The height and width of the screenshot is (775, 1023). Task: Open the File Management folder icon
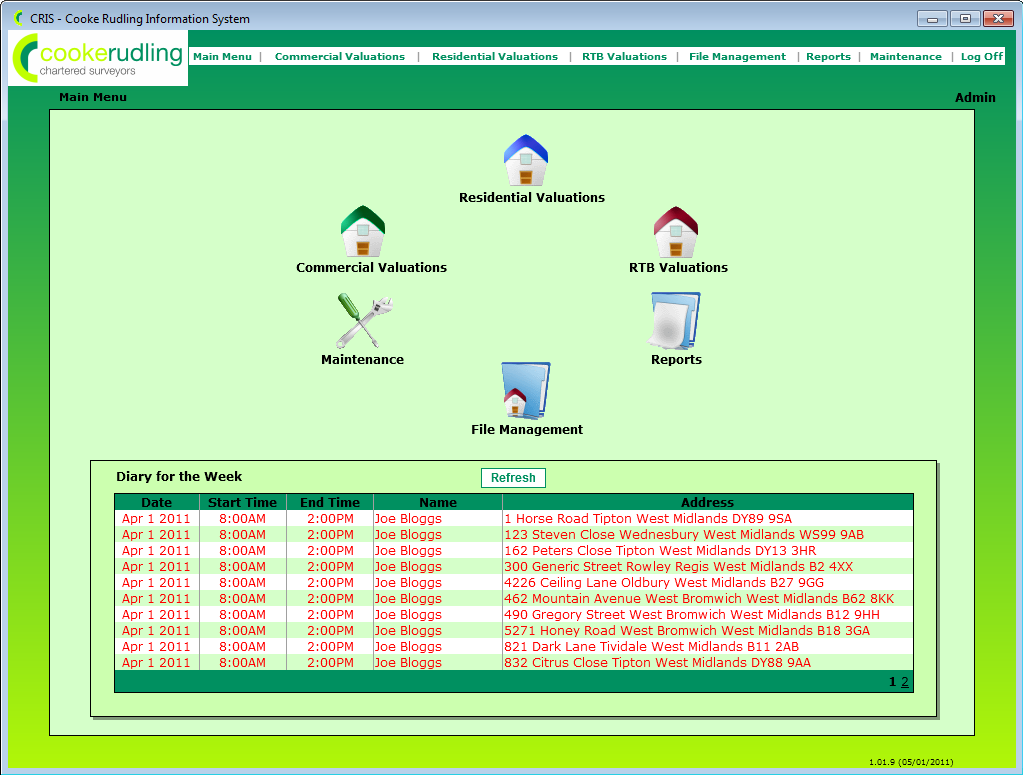[x=526, y=391]
